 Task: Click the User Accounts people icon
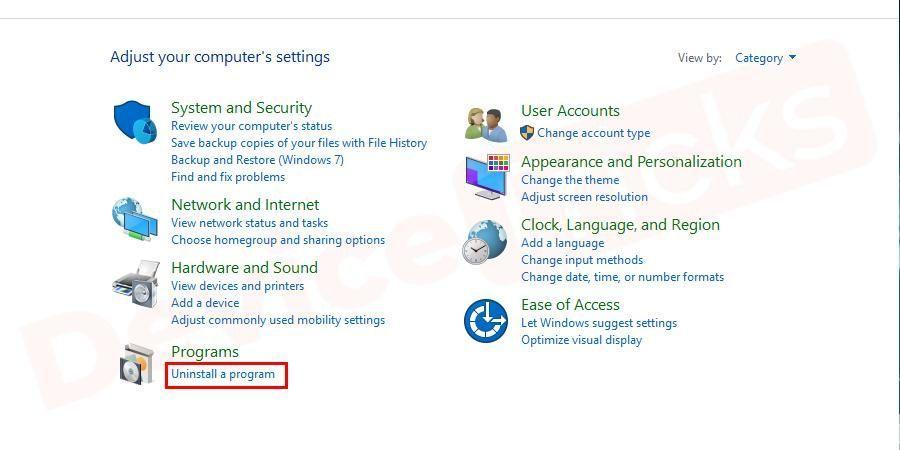[x=486, y=125]
